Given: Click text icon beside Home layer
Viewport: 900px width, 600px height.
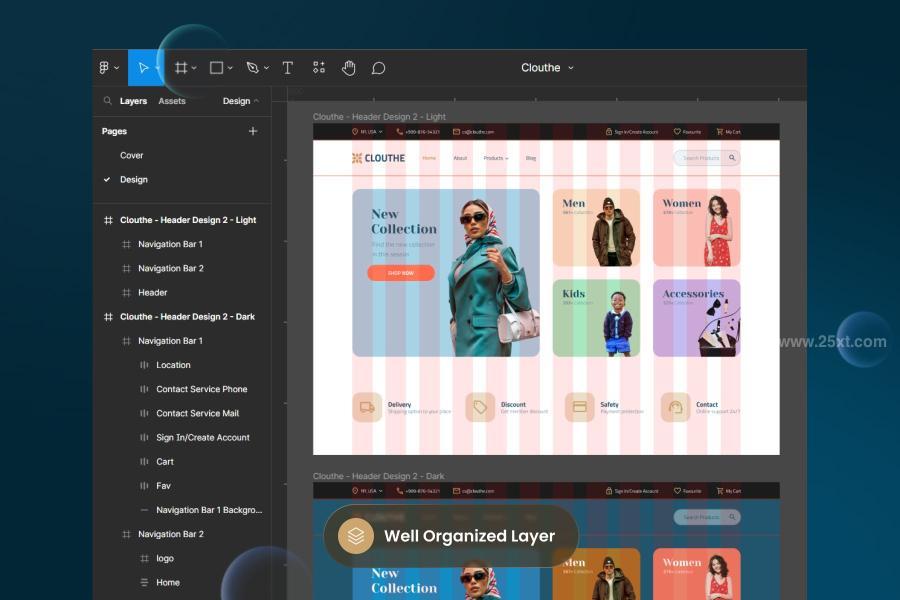Looking at the screenshot, I should (144, 582).
